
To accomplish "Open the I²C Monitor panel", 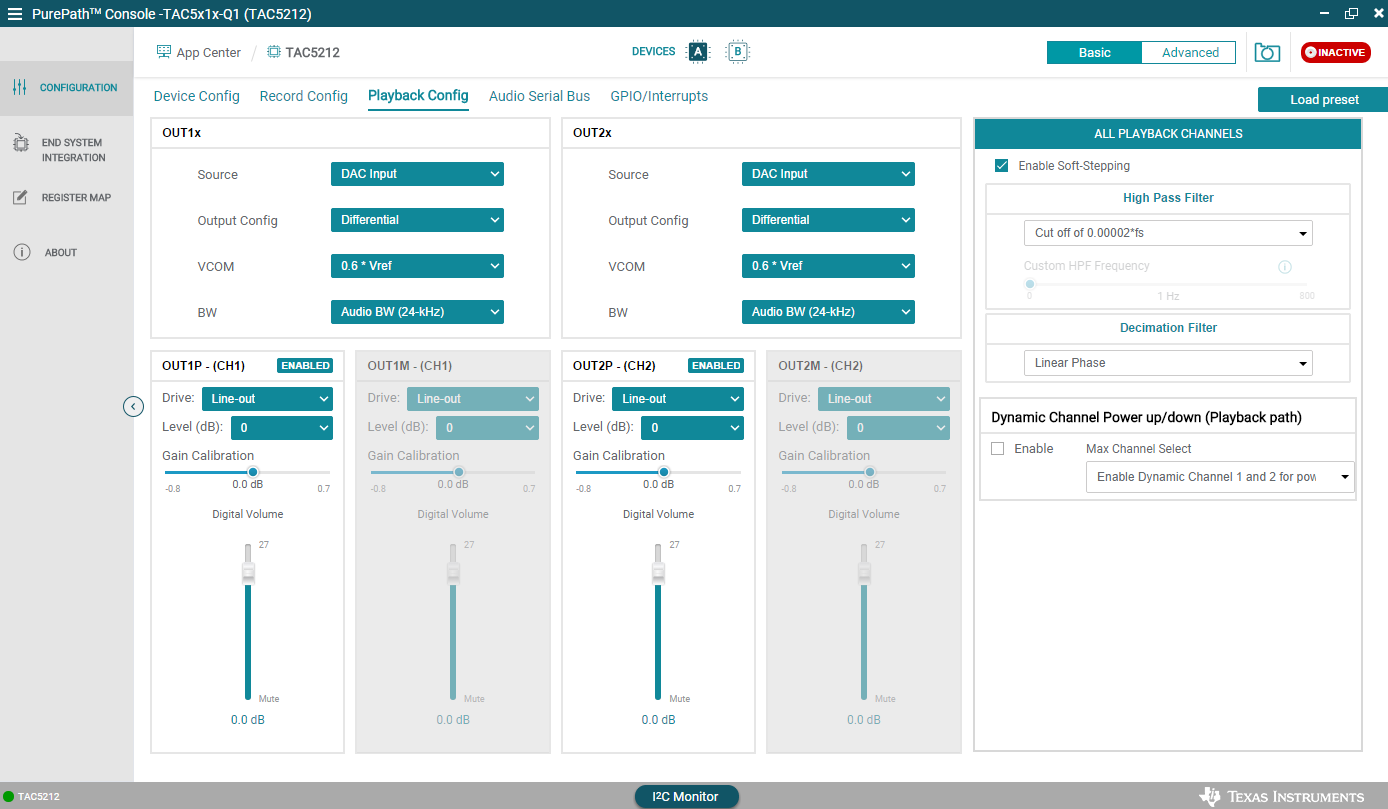I will 686,797.
